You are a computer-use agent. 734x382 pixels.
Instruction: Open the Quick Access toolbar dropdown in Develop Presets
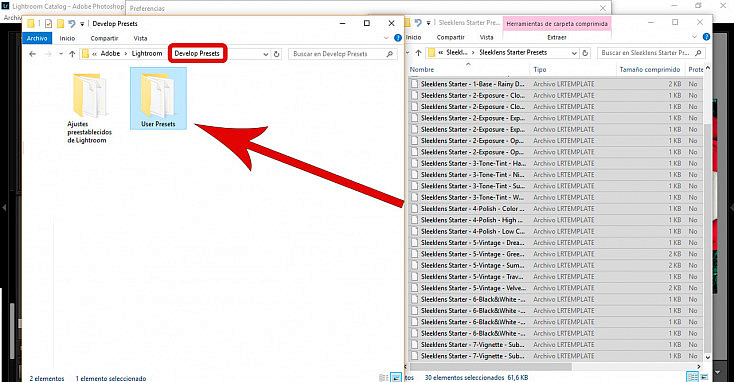[82, 23]
